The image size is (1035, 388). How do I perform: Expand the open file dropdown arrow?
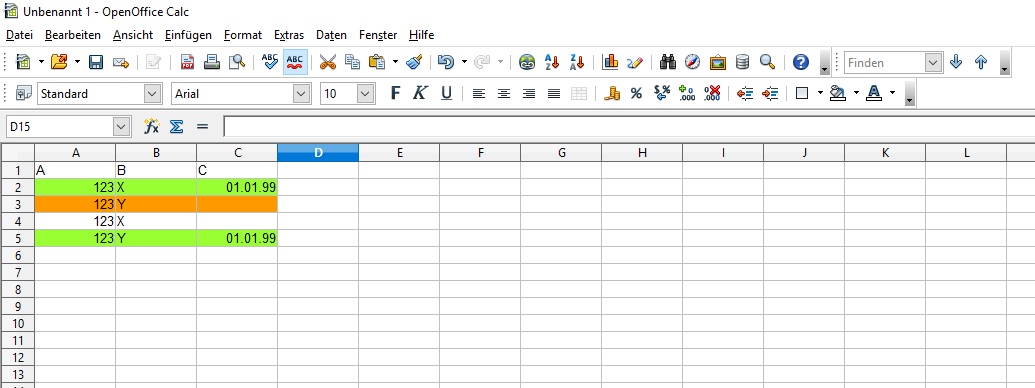click(77, 62)
